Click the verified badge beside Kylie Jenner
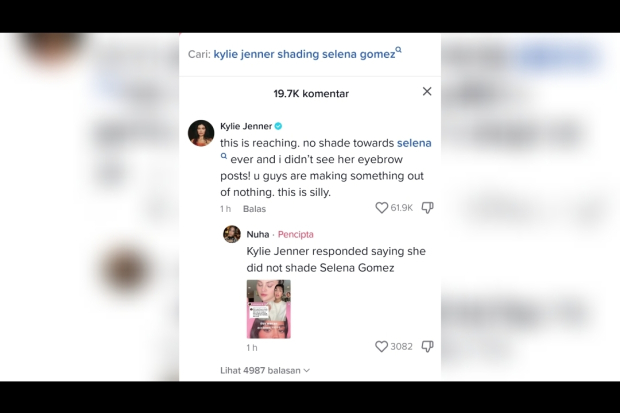The image size is (620, 413). tap(278, 126)
